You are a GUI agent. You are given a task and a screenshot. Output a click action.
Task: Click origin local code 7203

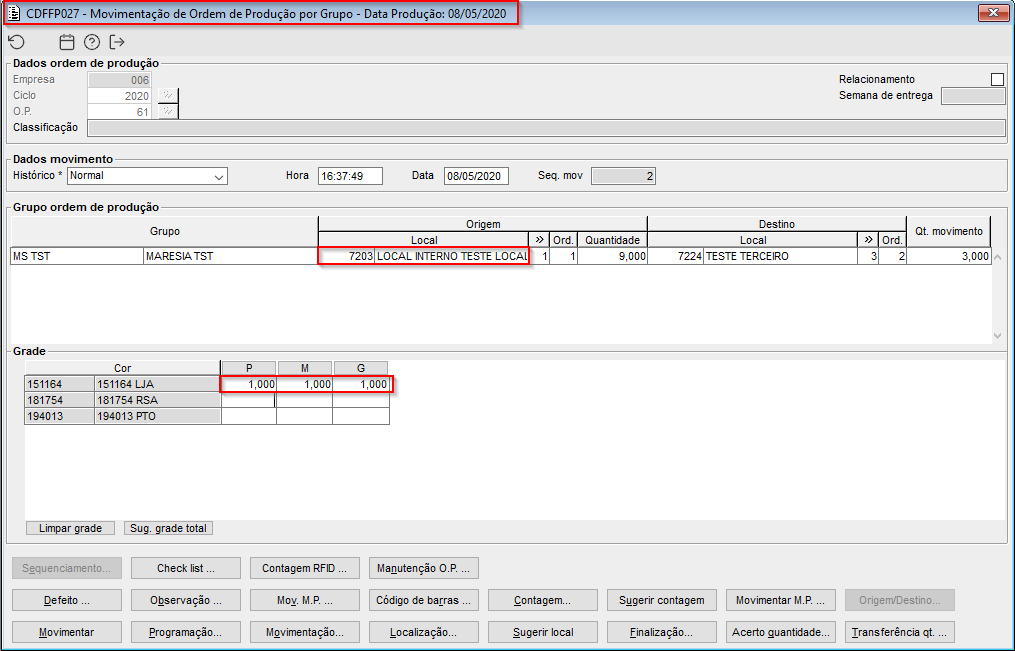click(x=347, y=256)
